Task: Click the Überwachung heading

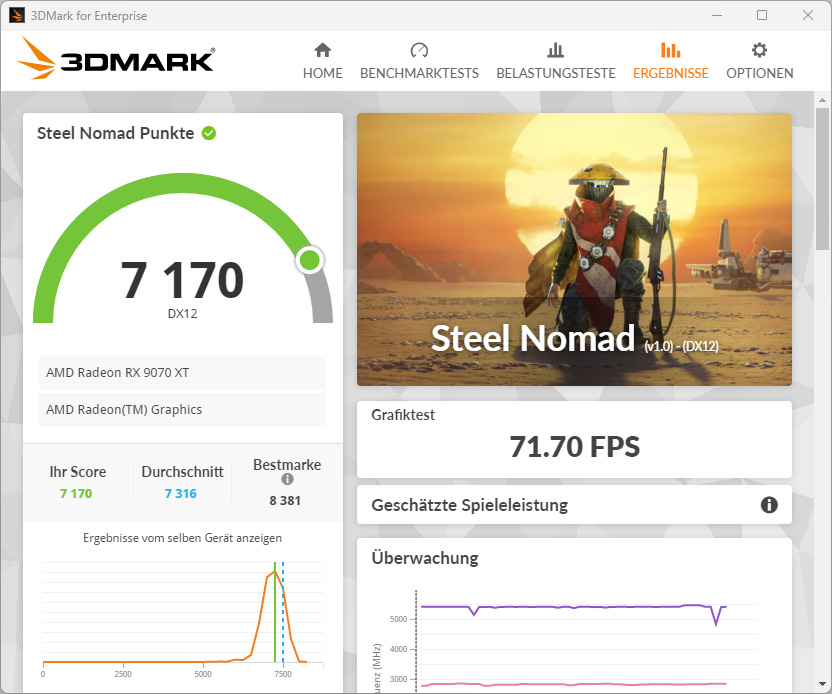Action: point(424,558)
